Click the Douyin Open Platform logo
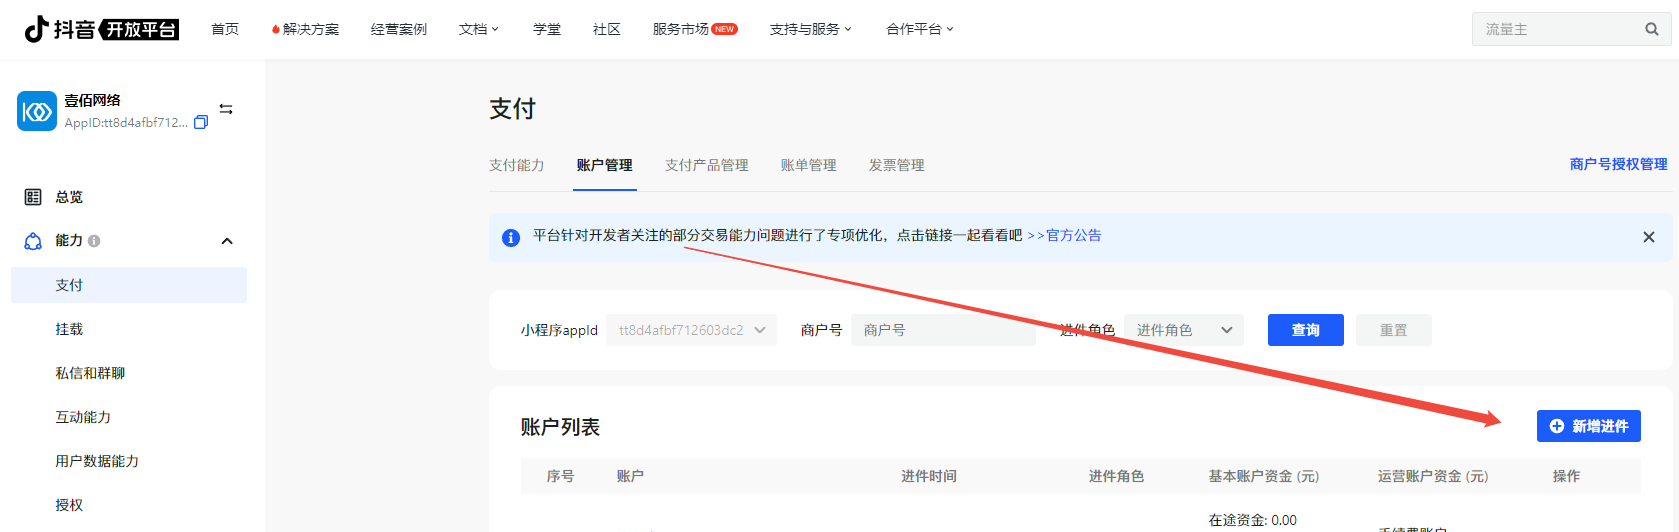This screenshot has height=532, width=1679. [101, 29]
